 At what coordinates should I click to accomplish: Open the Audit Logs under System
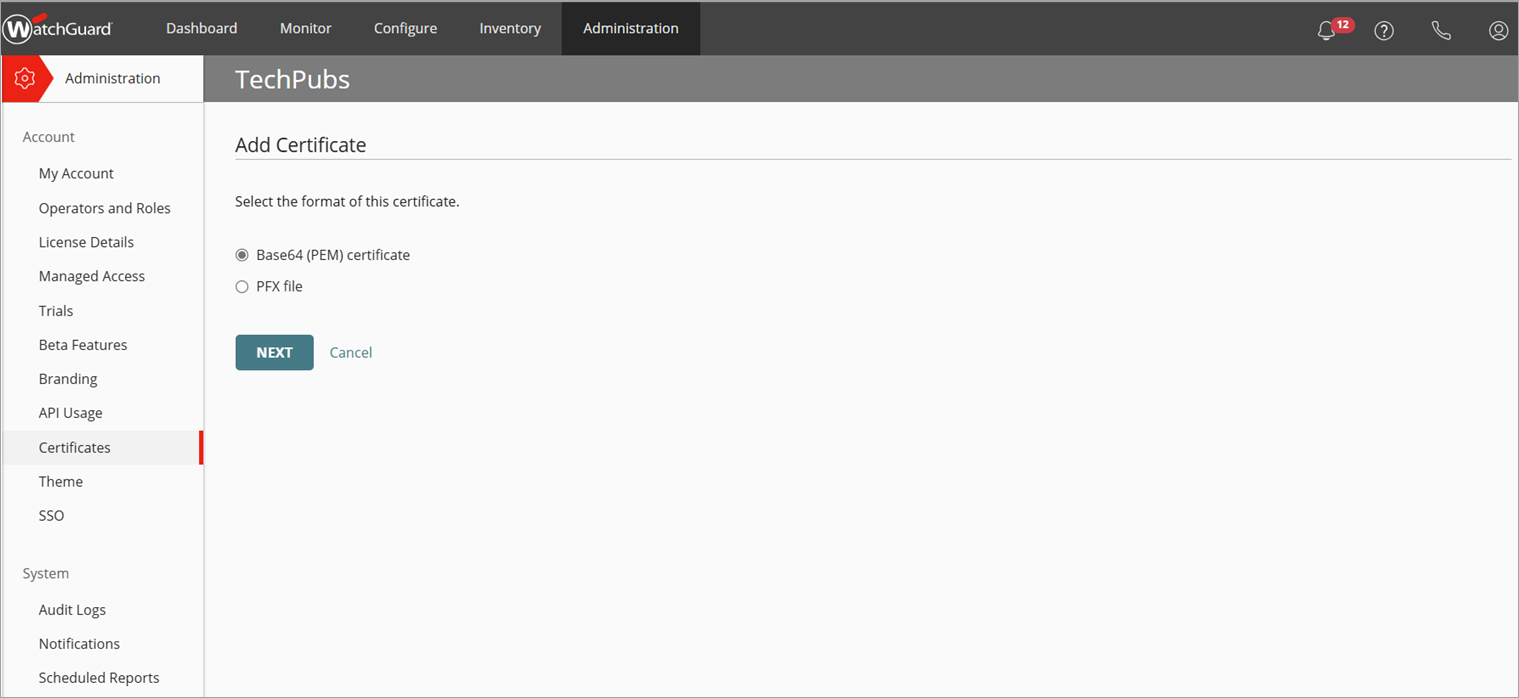[x=72, y=609]
